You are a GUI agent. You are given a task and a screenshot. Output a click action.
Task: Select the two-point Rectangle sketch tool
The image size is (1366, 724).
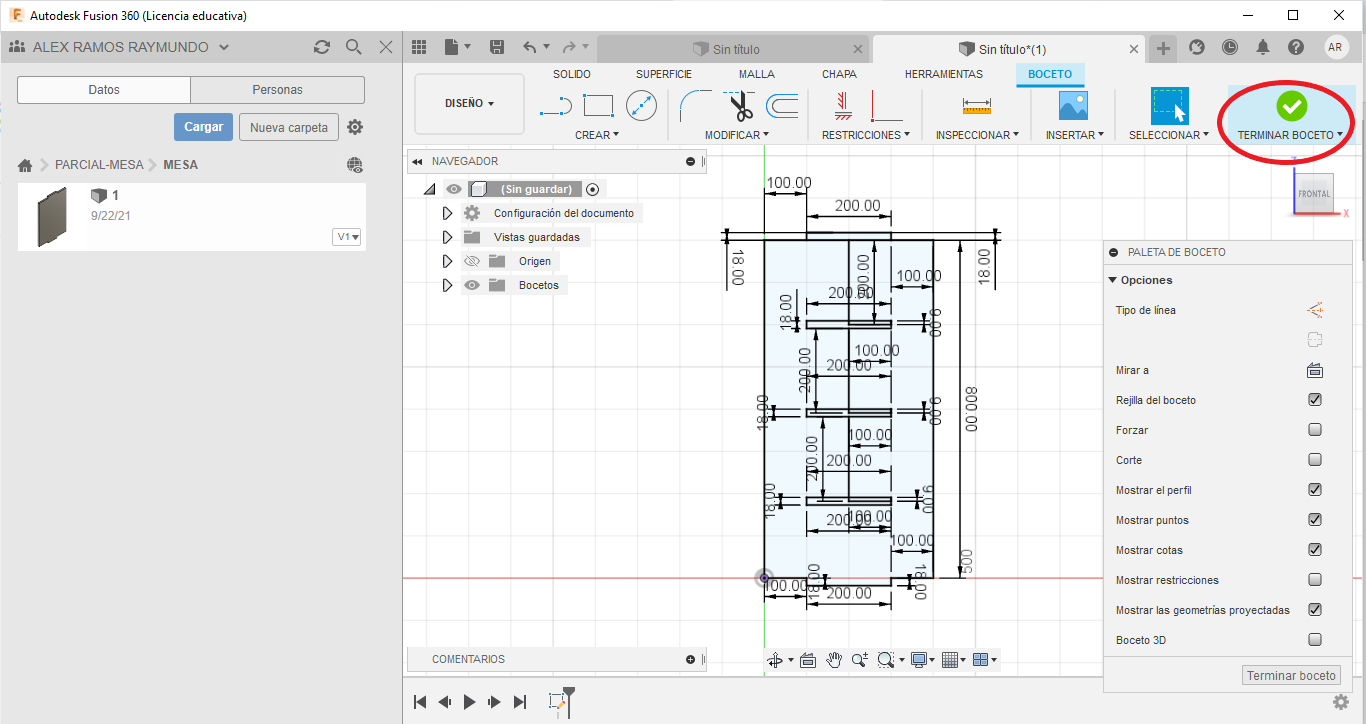(598, 106)
